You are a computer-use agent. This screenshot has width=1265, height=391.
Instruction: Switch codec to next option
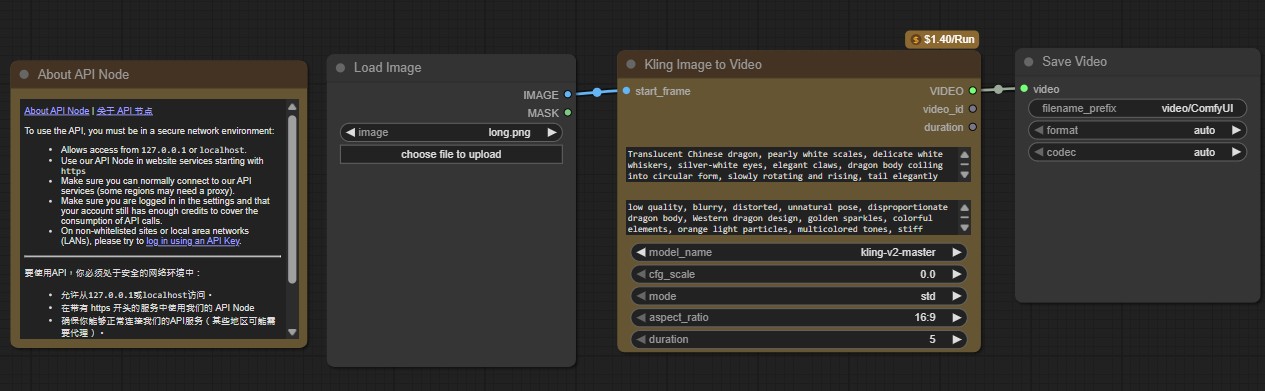pyautogui.click(x=1236, y=152)
